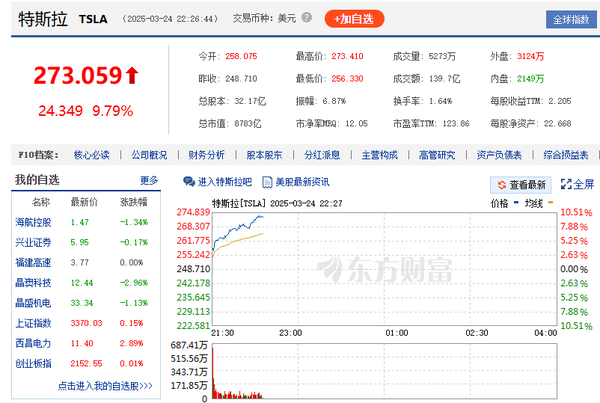Click 上证指数 value 3370.03
Image resolution: width=600 pixels, height=403 pixels.
86,323
